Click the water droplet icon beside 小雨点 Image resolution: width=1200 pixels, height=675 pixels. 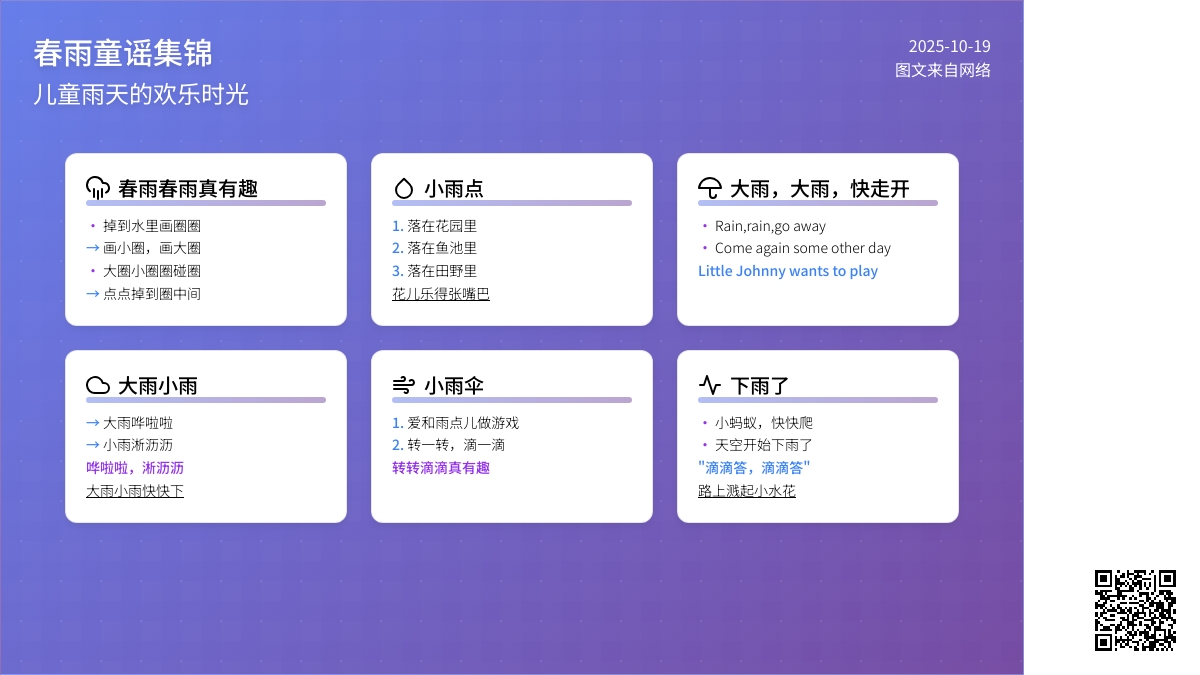(404, 188)
